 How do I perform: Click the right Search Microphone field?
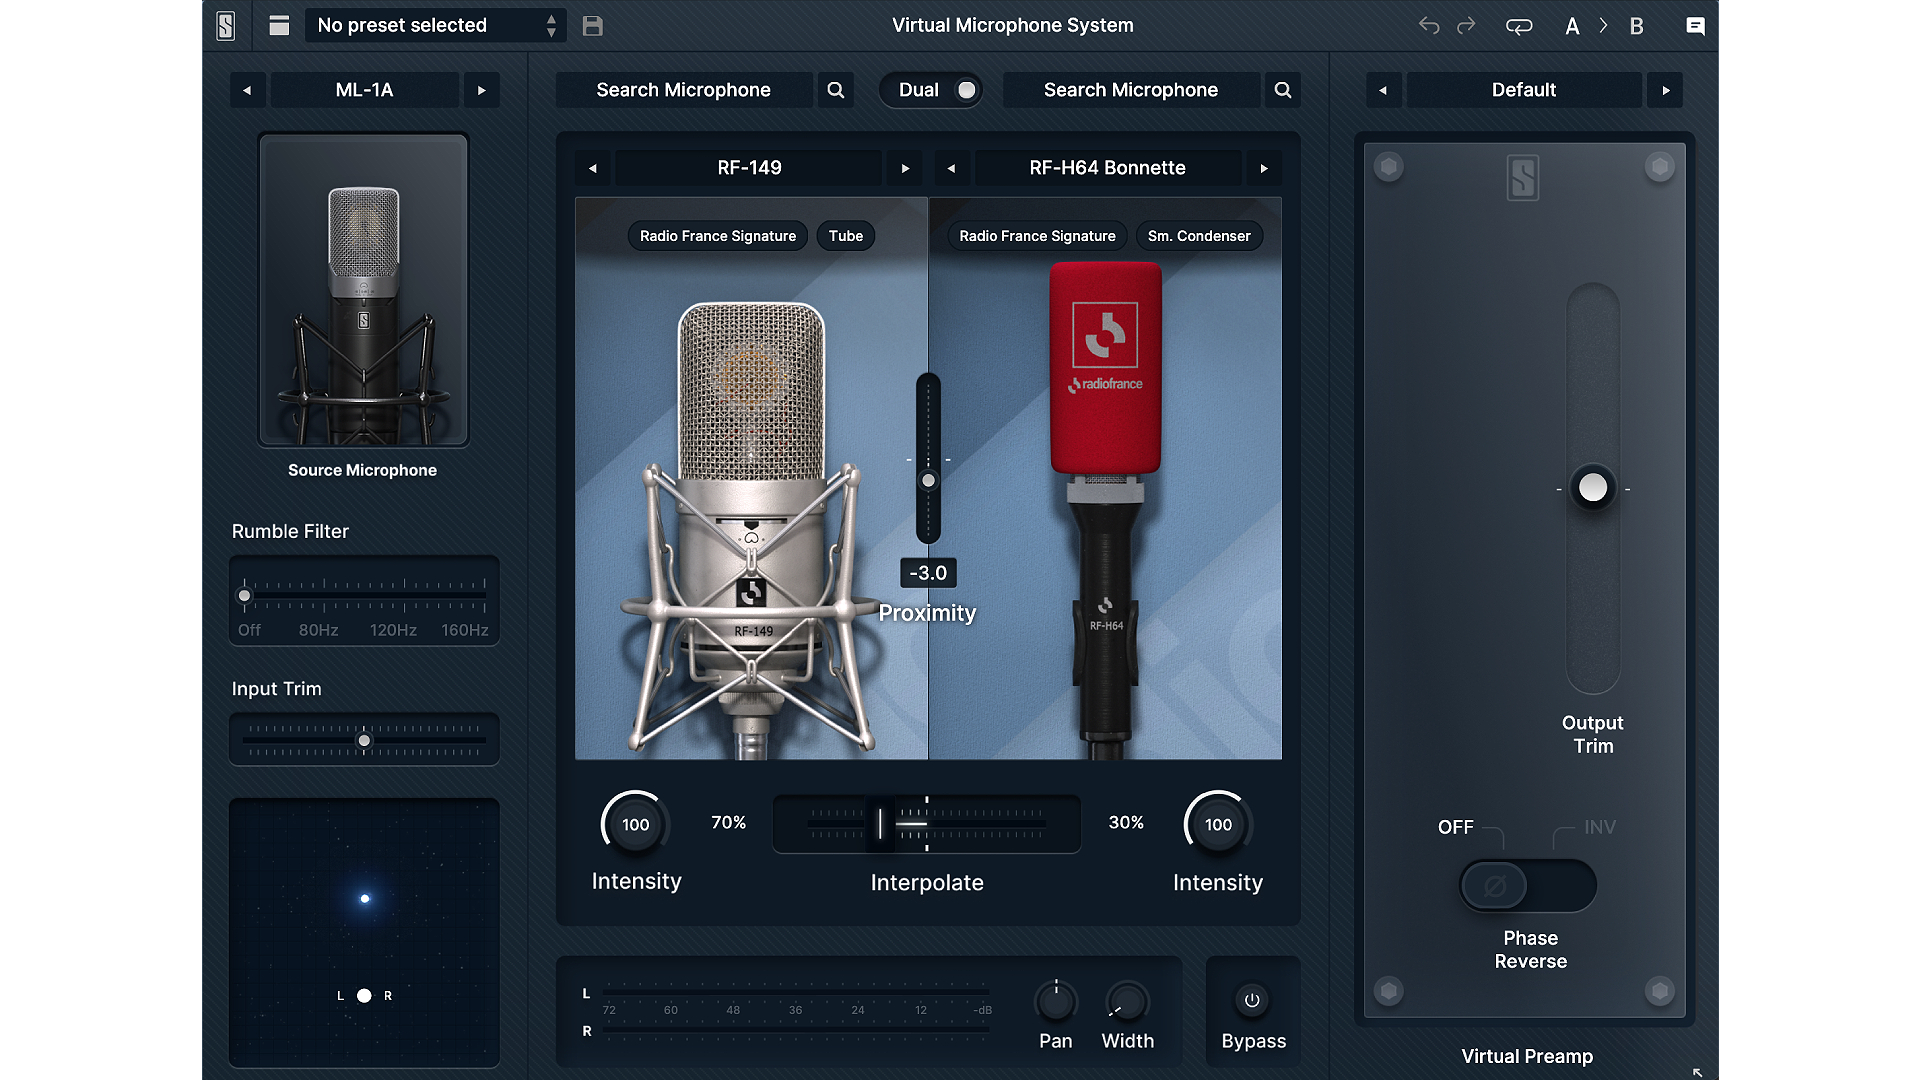point(1131,90)
